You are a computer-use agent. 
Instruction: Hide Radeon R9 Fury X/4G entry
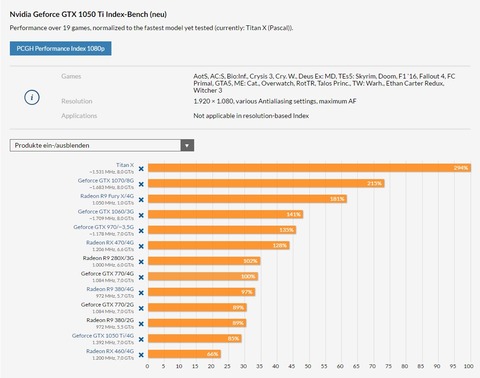pos(141,200)
